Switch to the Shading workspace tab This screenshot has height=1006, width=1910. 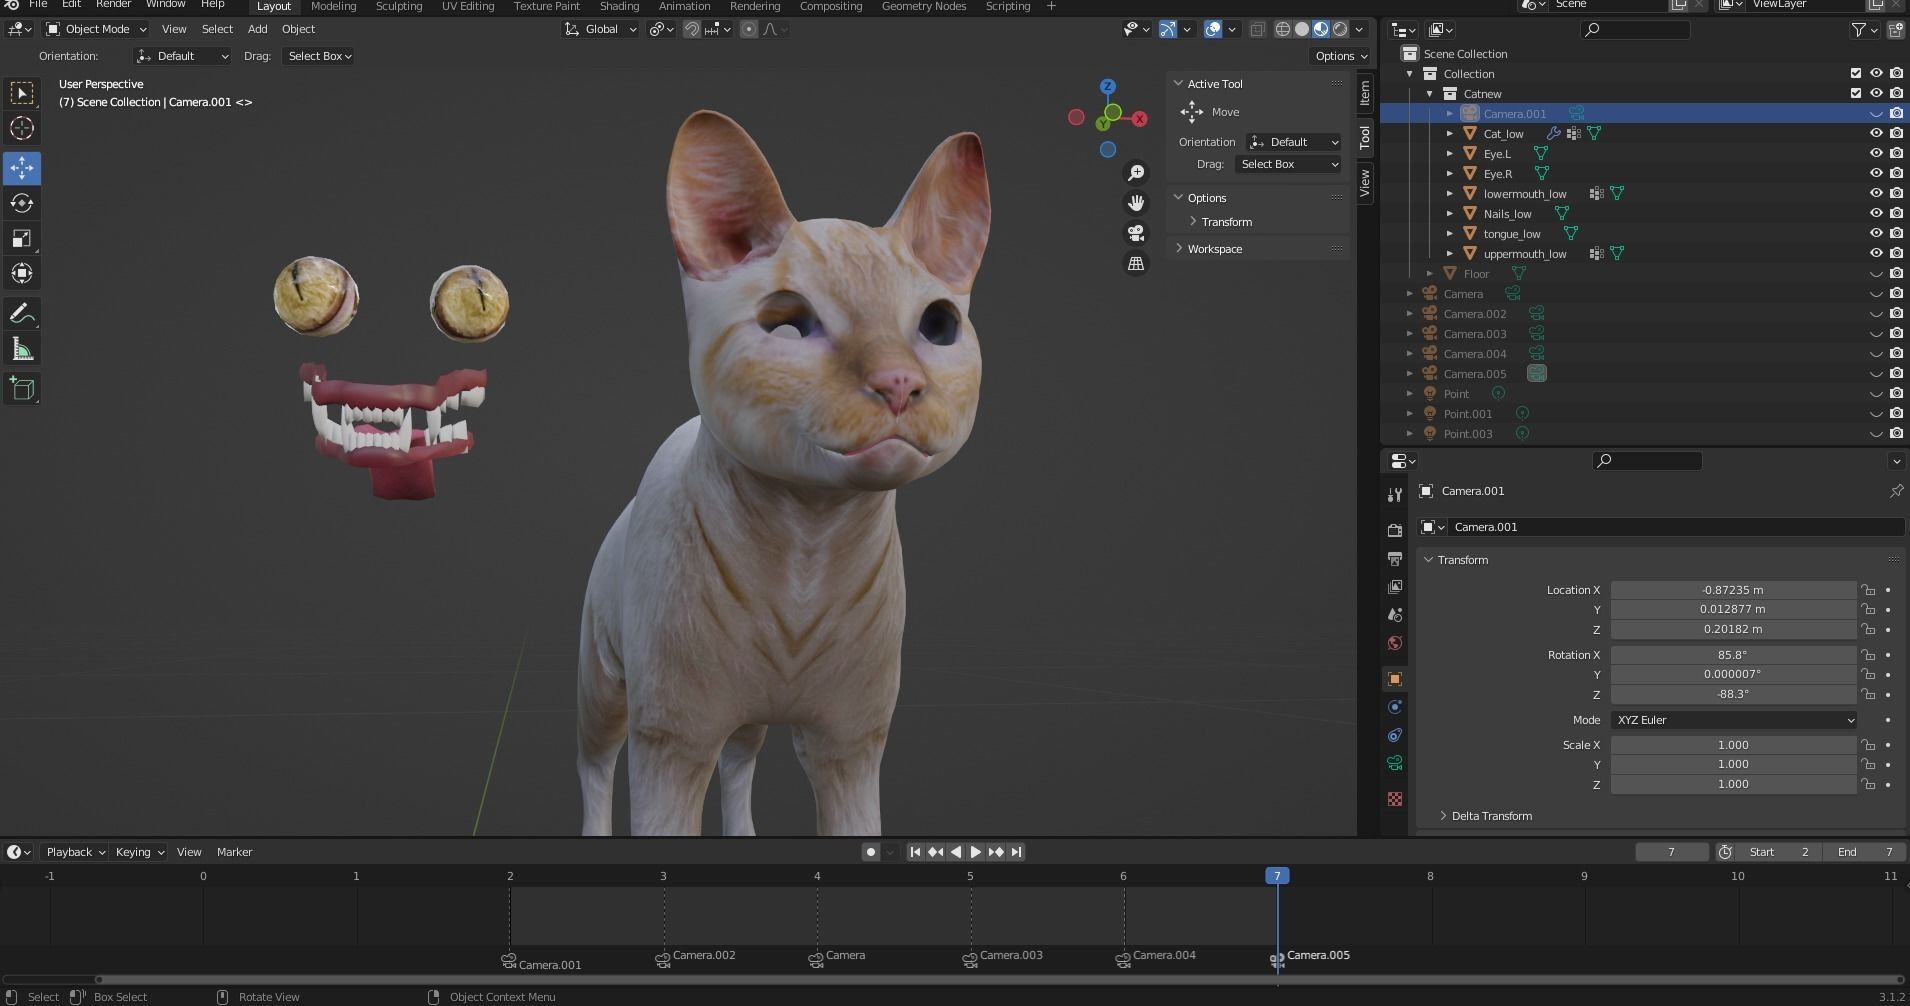pos(619,6)
